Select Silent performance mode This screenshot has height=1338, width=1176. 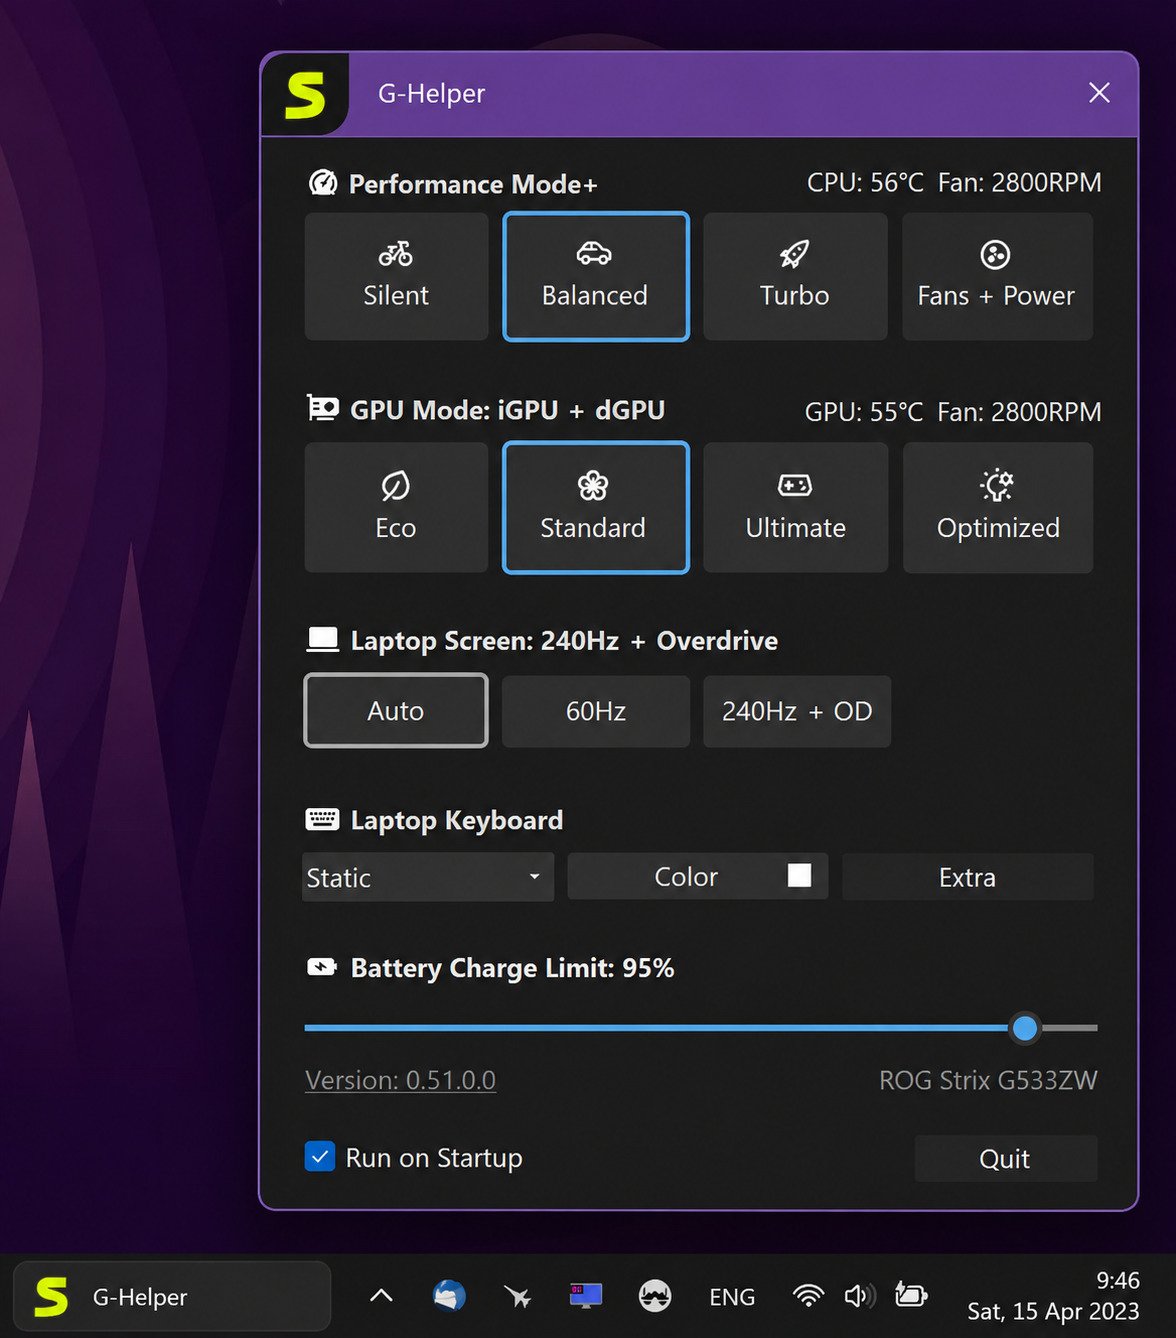(x=396, y=276)
